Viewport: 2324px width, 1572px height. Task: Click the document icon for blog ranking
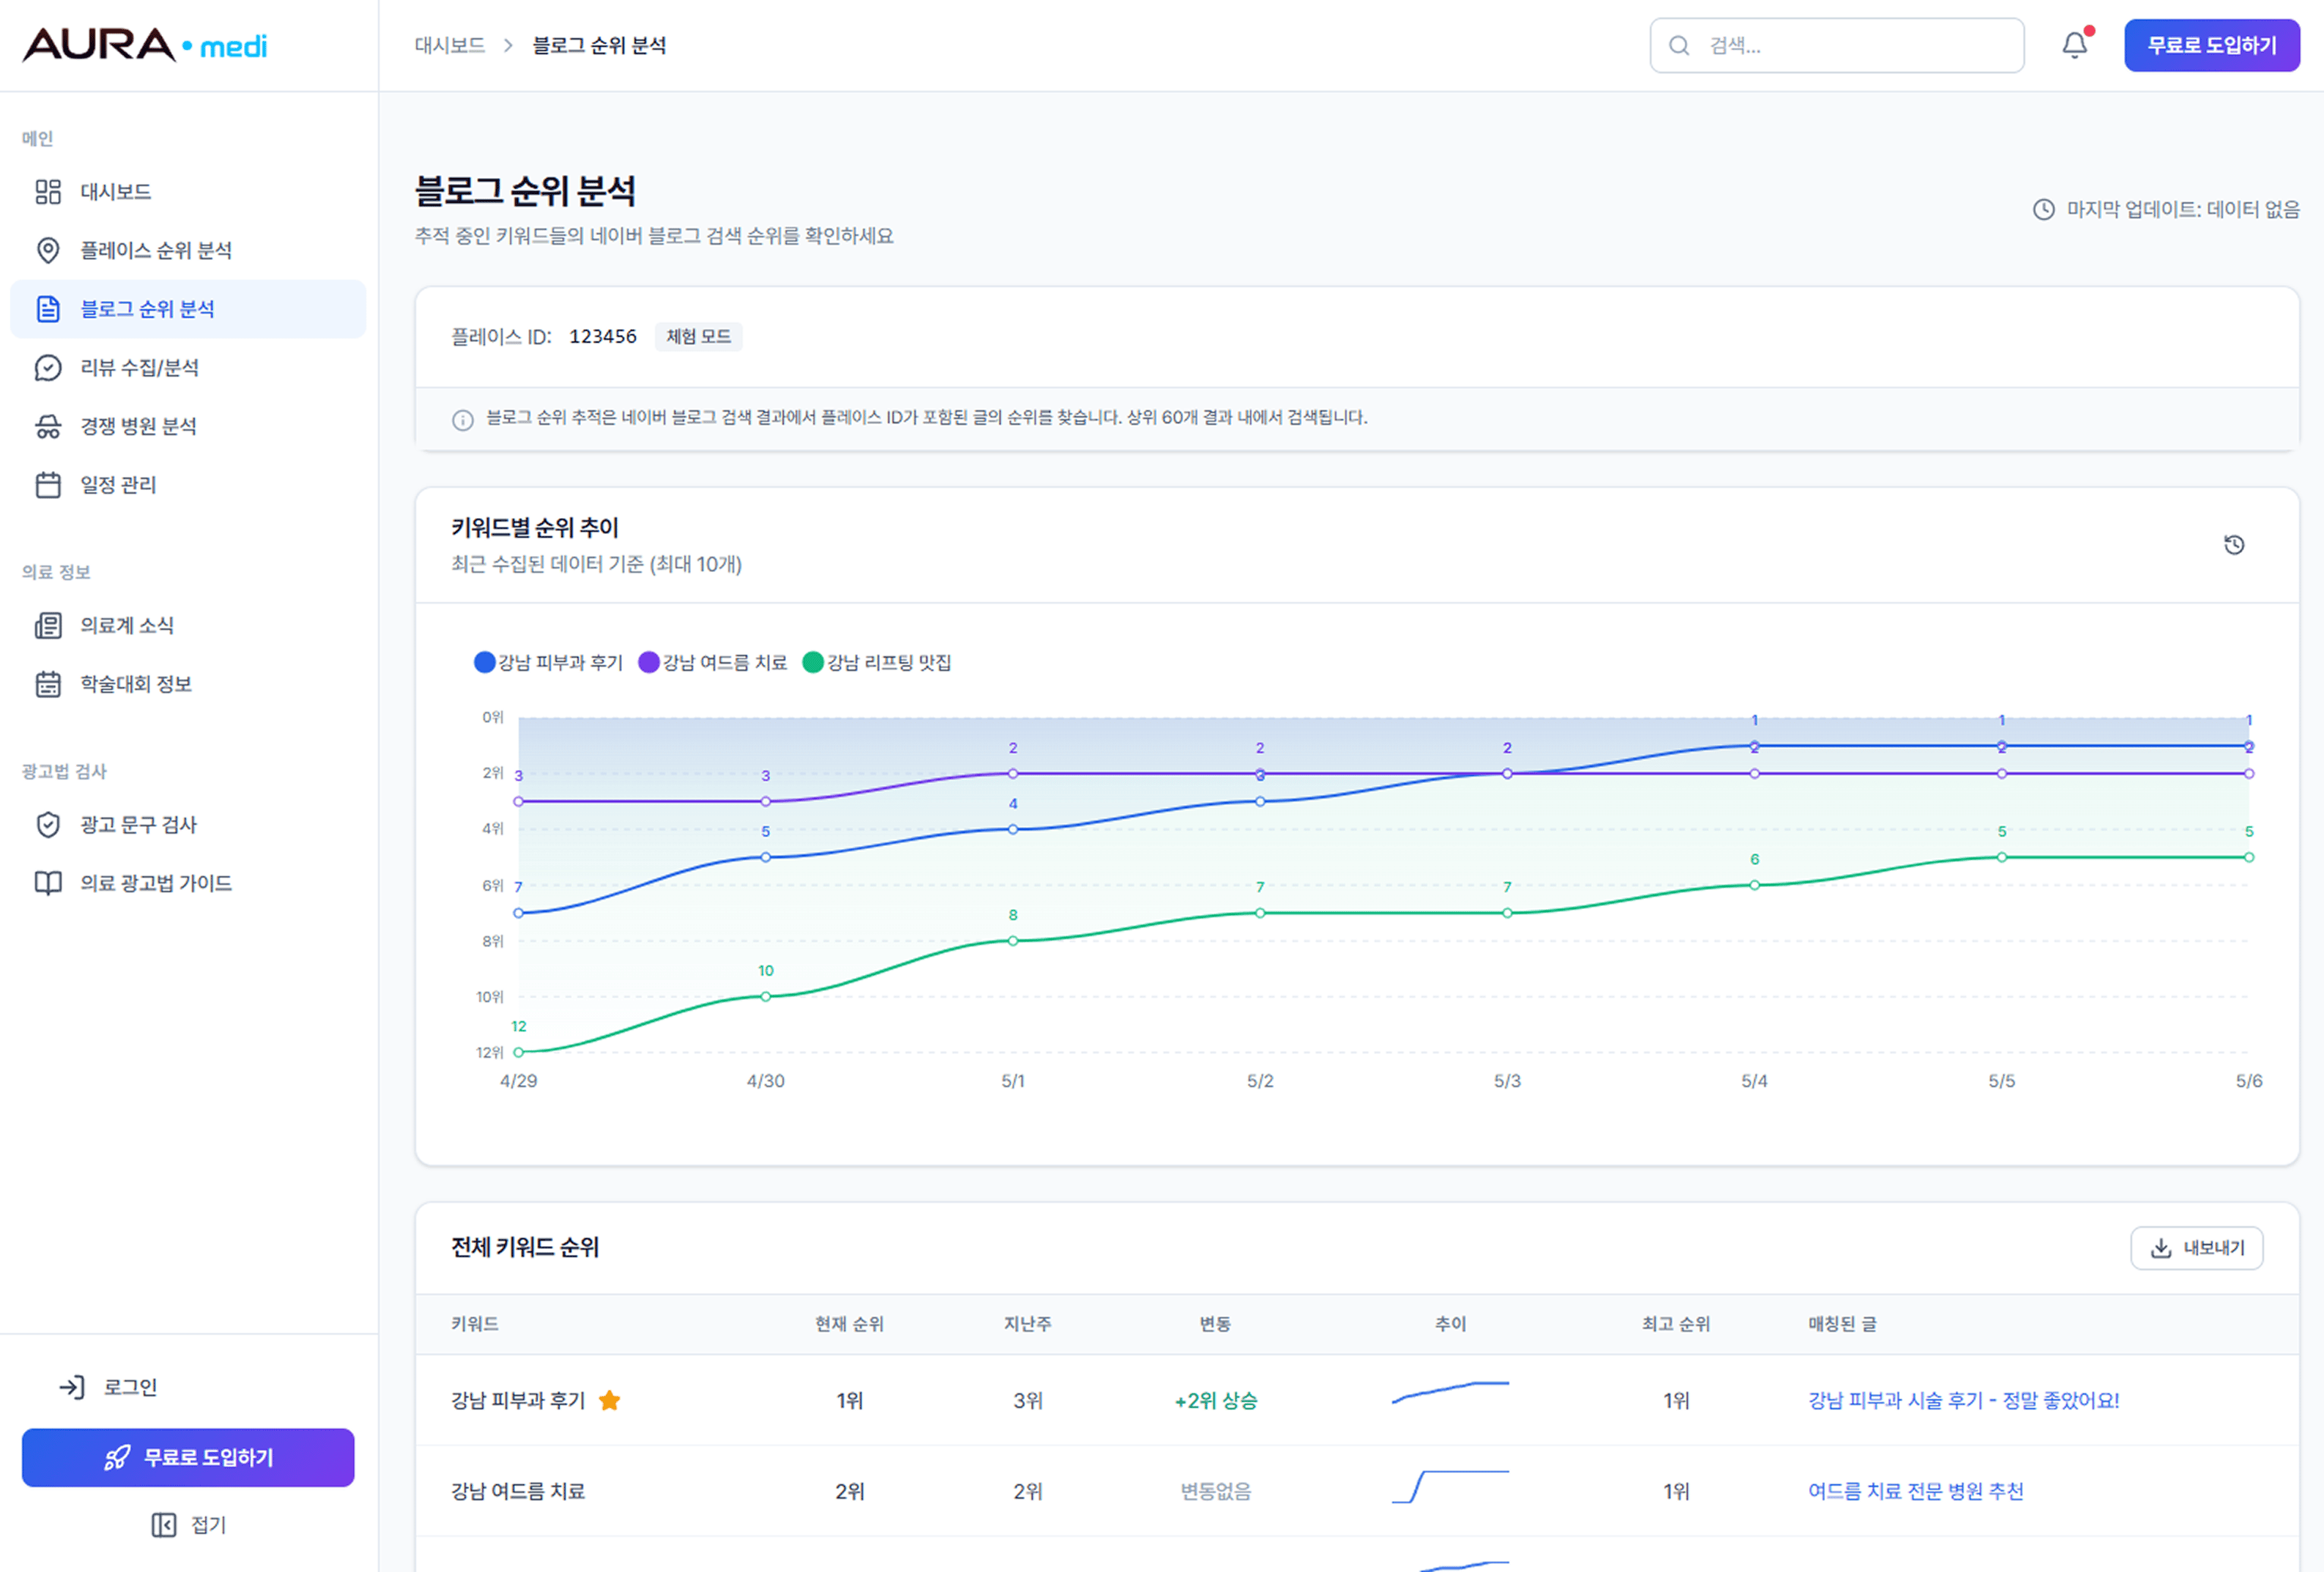(x=48, y=309)
